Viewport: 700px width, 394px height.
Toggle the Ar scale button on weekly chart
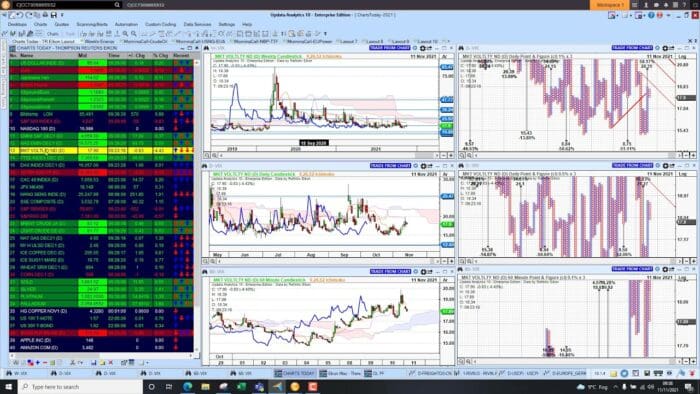click(x=445, y=57)
